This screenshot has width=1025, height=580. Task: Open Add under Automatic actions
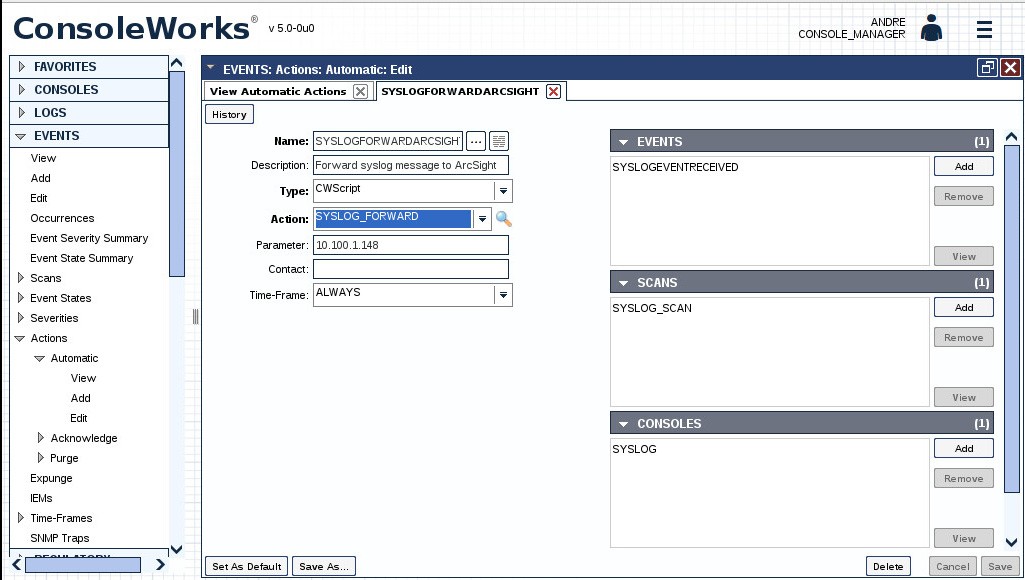point(80,398)
